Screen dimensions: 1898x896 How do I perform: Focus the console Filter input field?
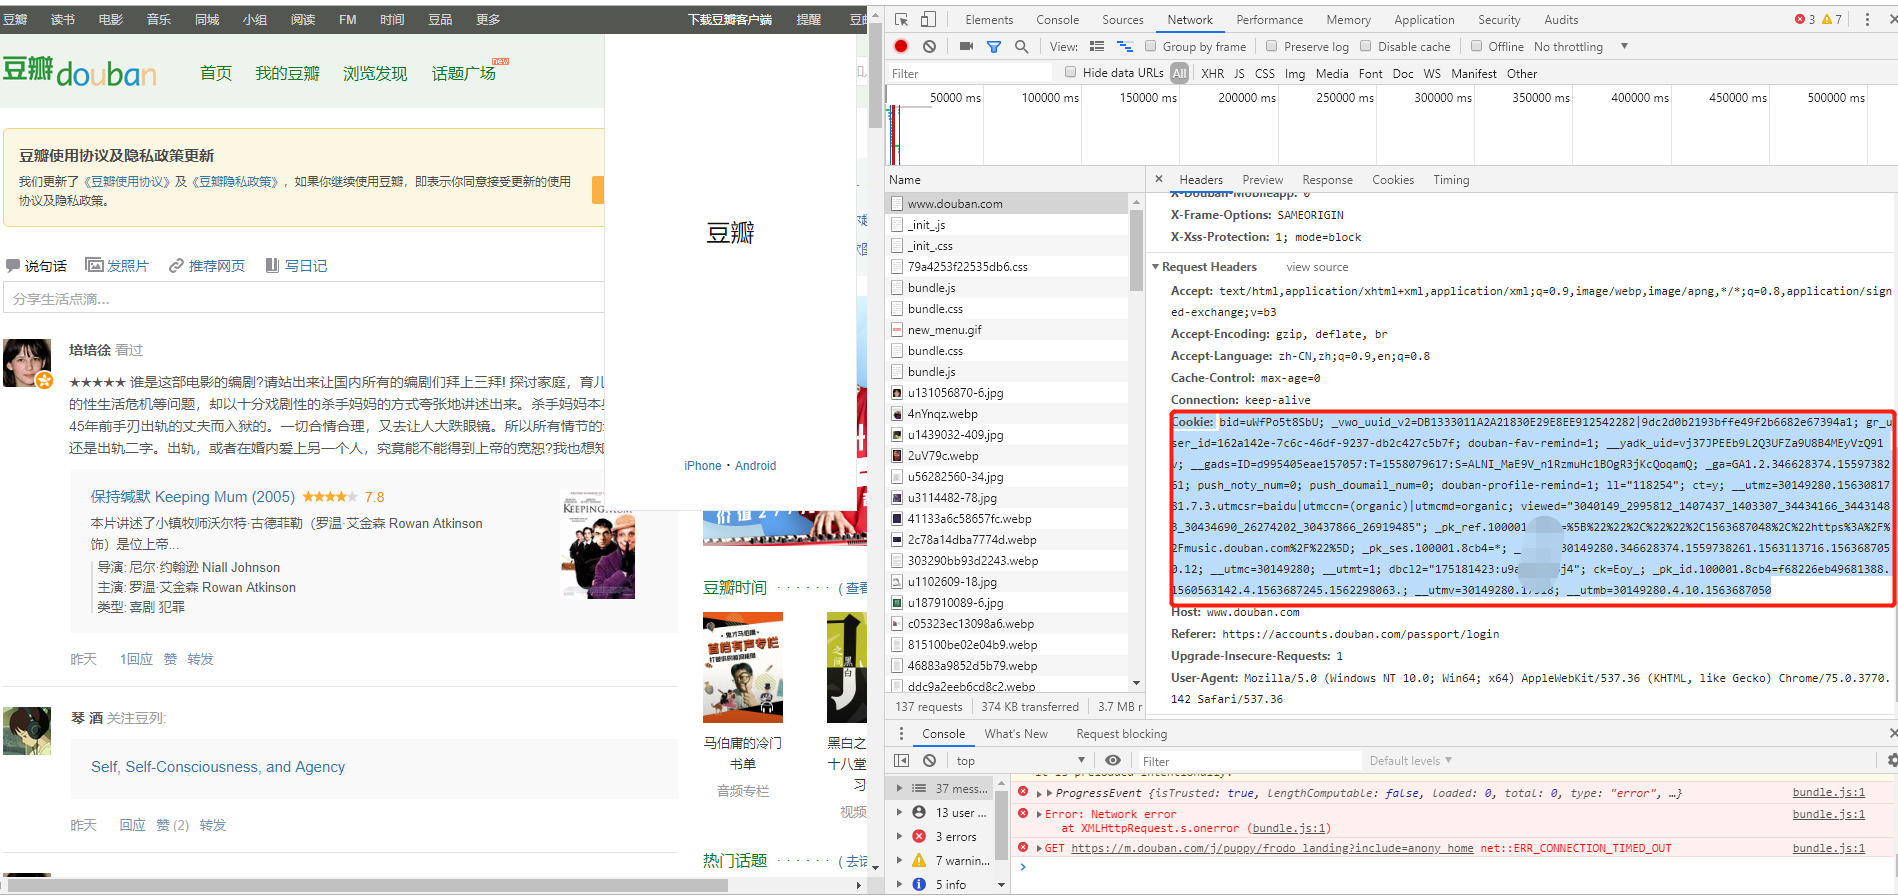[x=1250, y=761]
